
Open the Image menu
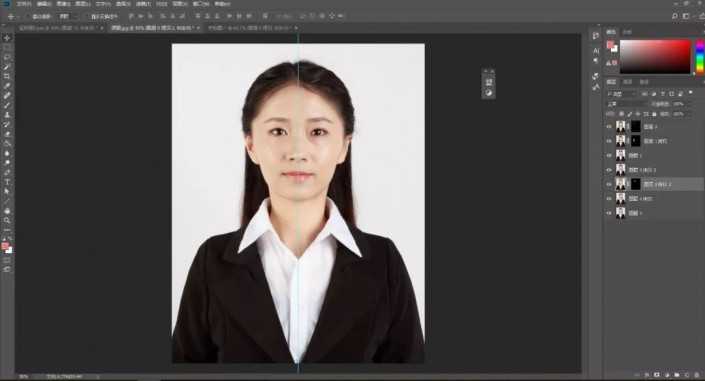63,4
